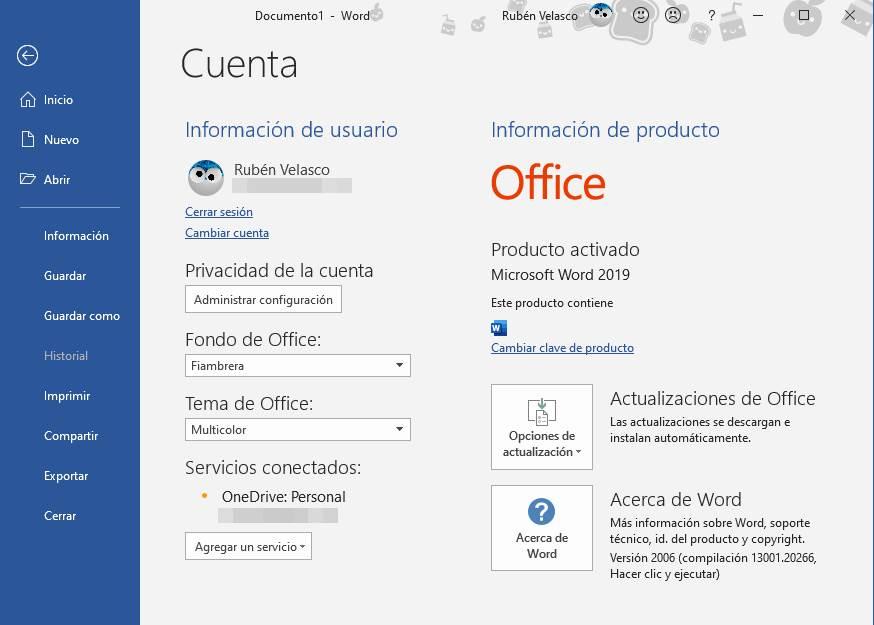
Task: Click the Office logo text
Action: [548, 182]
